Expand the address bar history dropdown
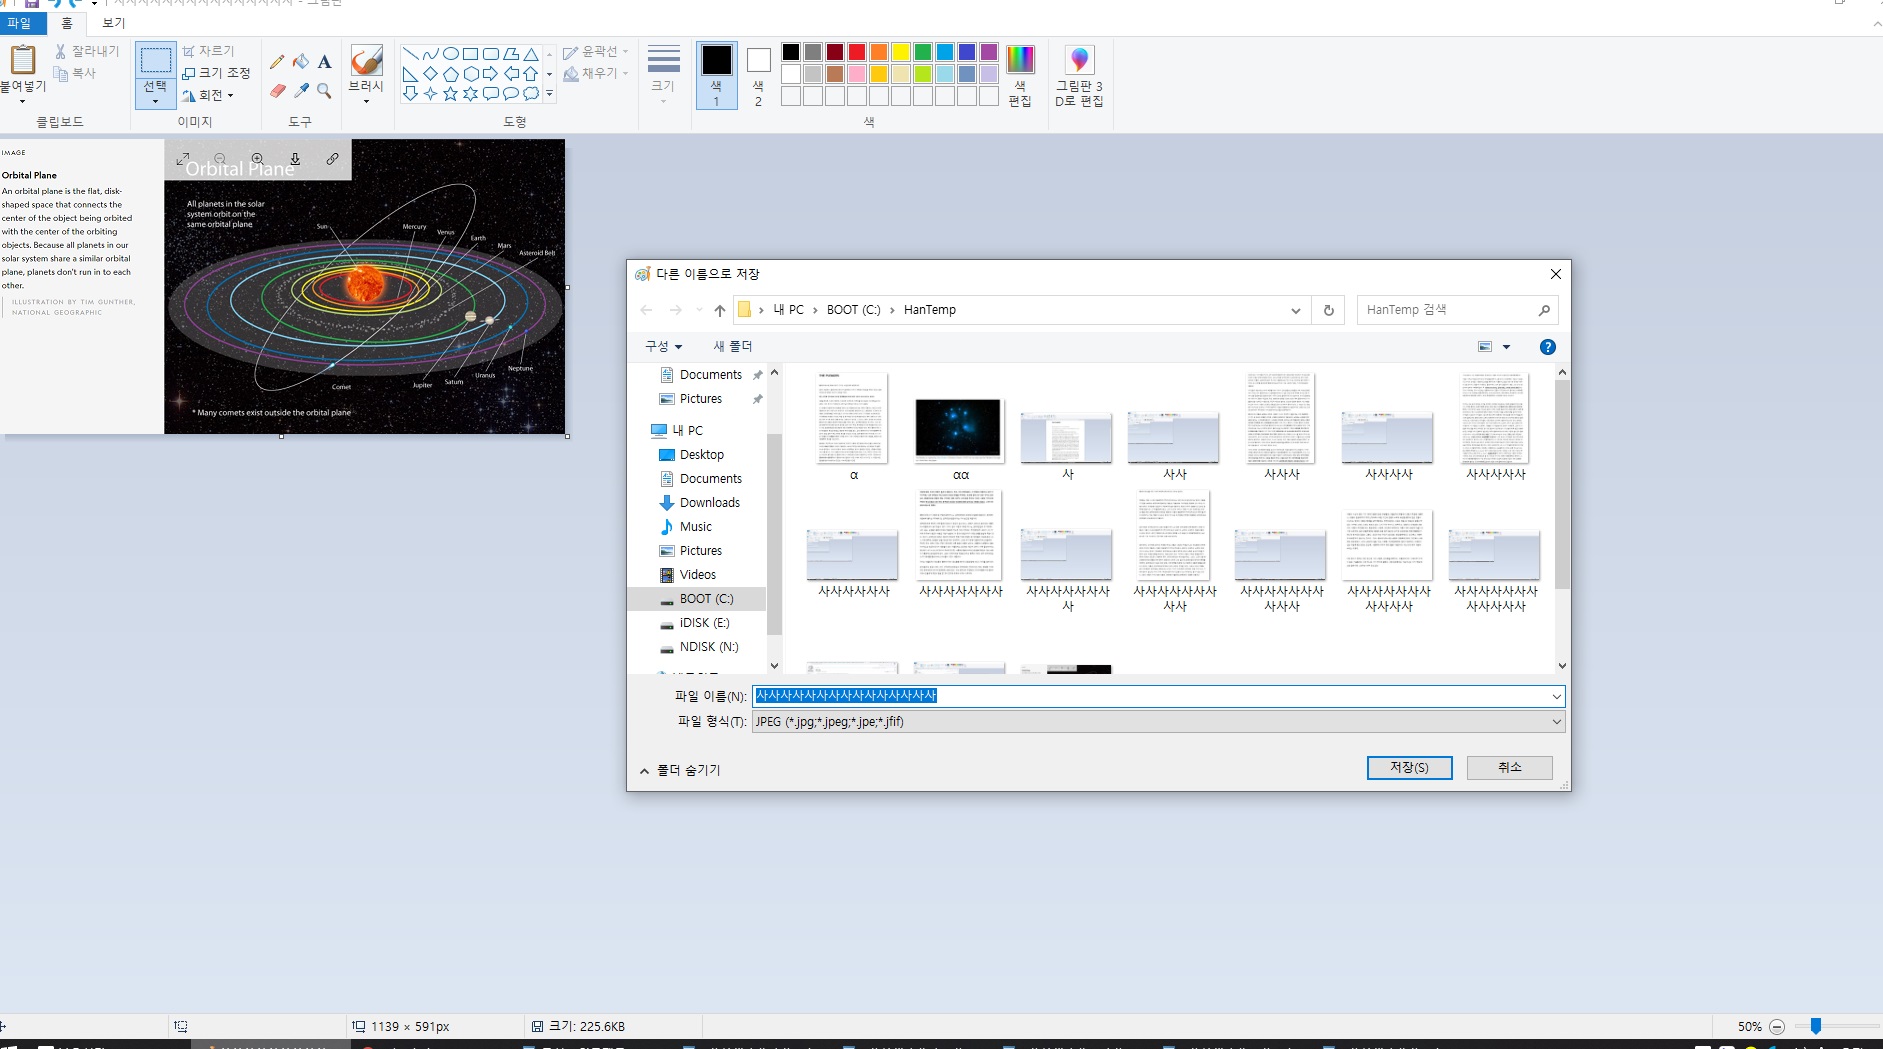 (1296, 311)
